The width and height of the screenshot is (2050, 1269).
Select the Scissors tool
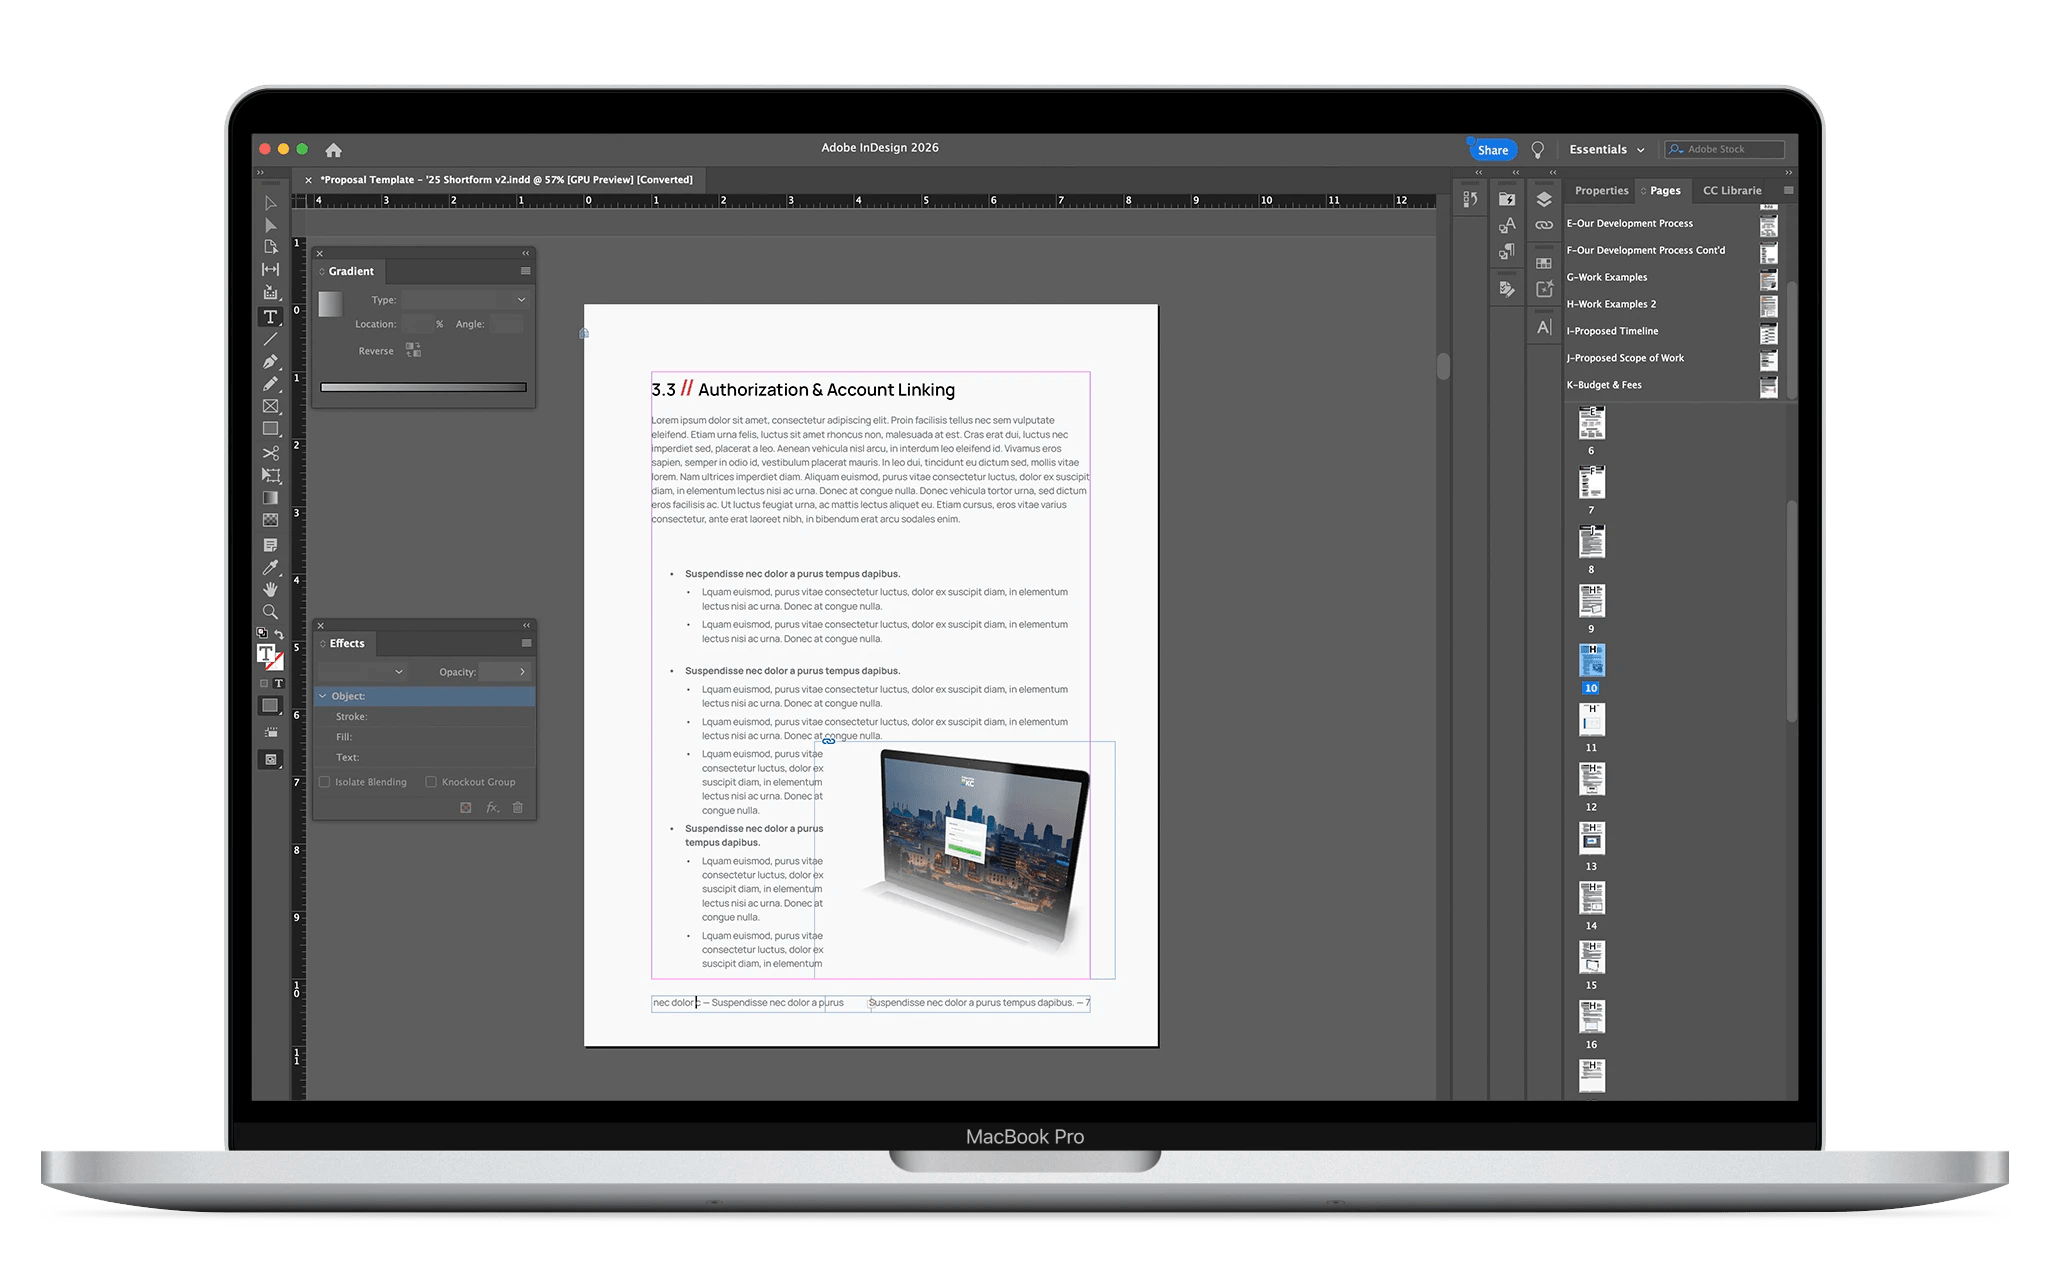270,452
